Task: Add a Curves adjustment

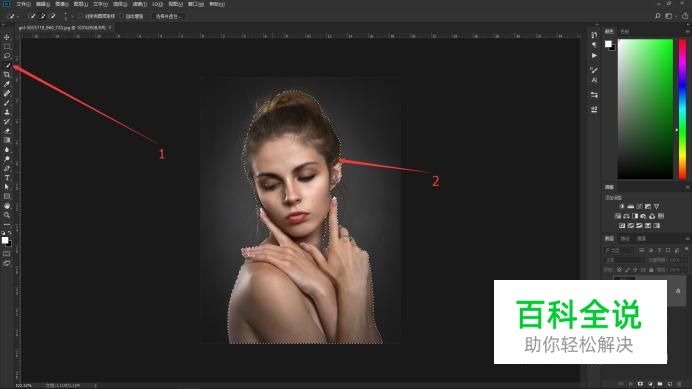Action: 639,206
